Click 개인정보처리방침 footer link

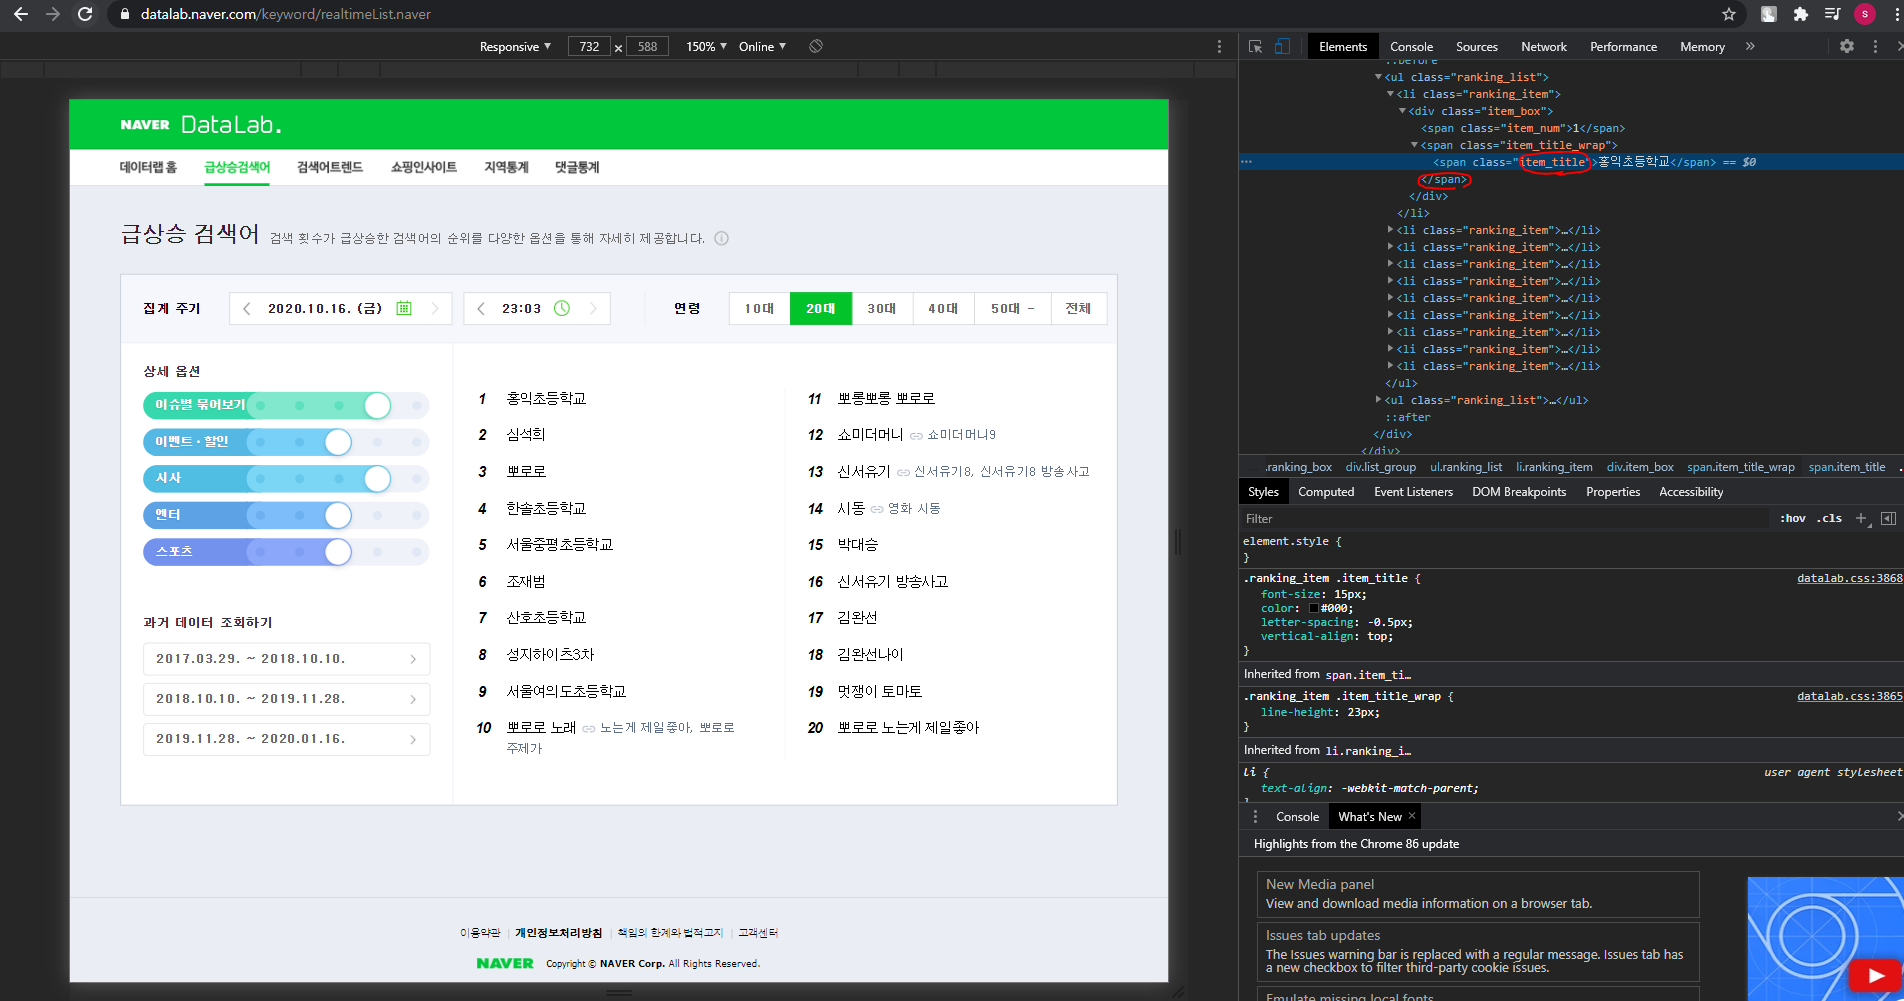(559, 932)
